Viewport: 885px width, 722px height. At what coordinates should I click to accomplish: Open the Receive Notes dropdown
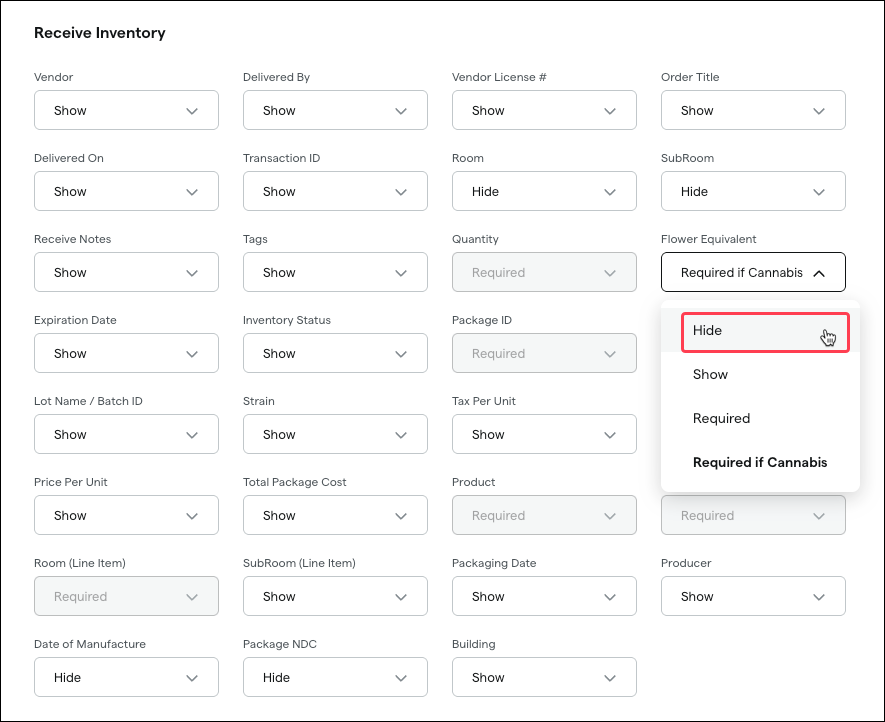(126, 272)
